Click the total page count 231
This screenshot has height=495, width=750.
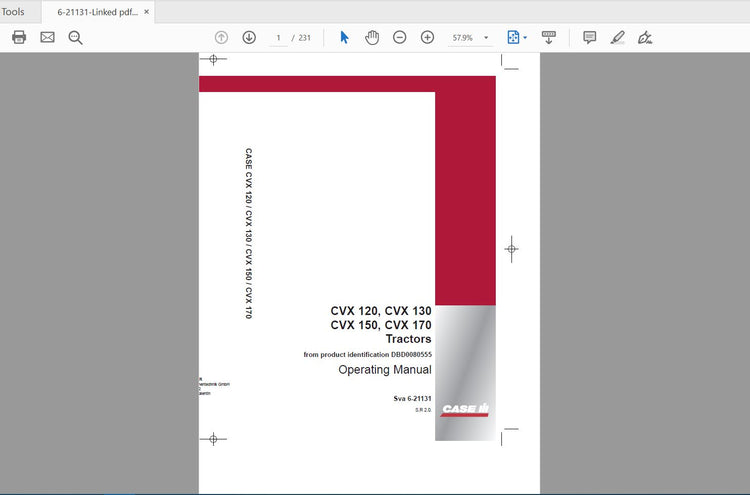tap(305, 38)
